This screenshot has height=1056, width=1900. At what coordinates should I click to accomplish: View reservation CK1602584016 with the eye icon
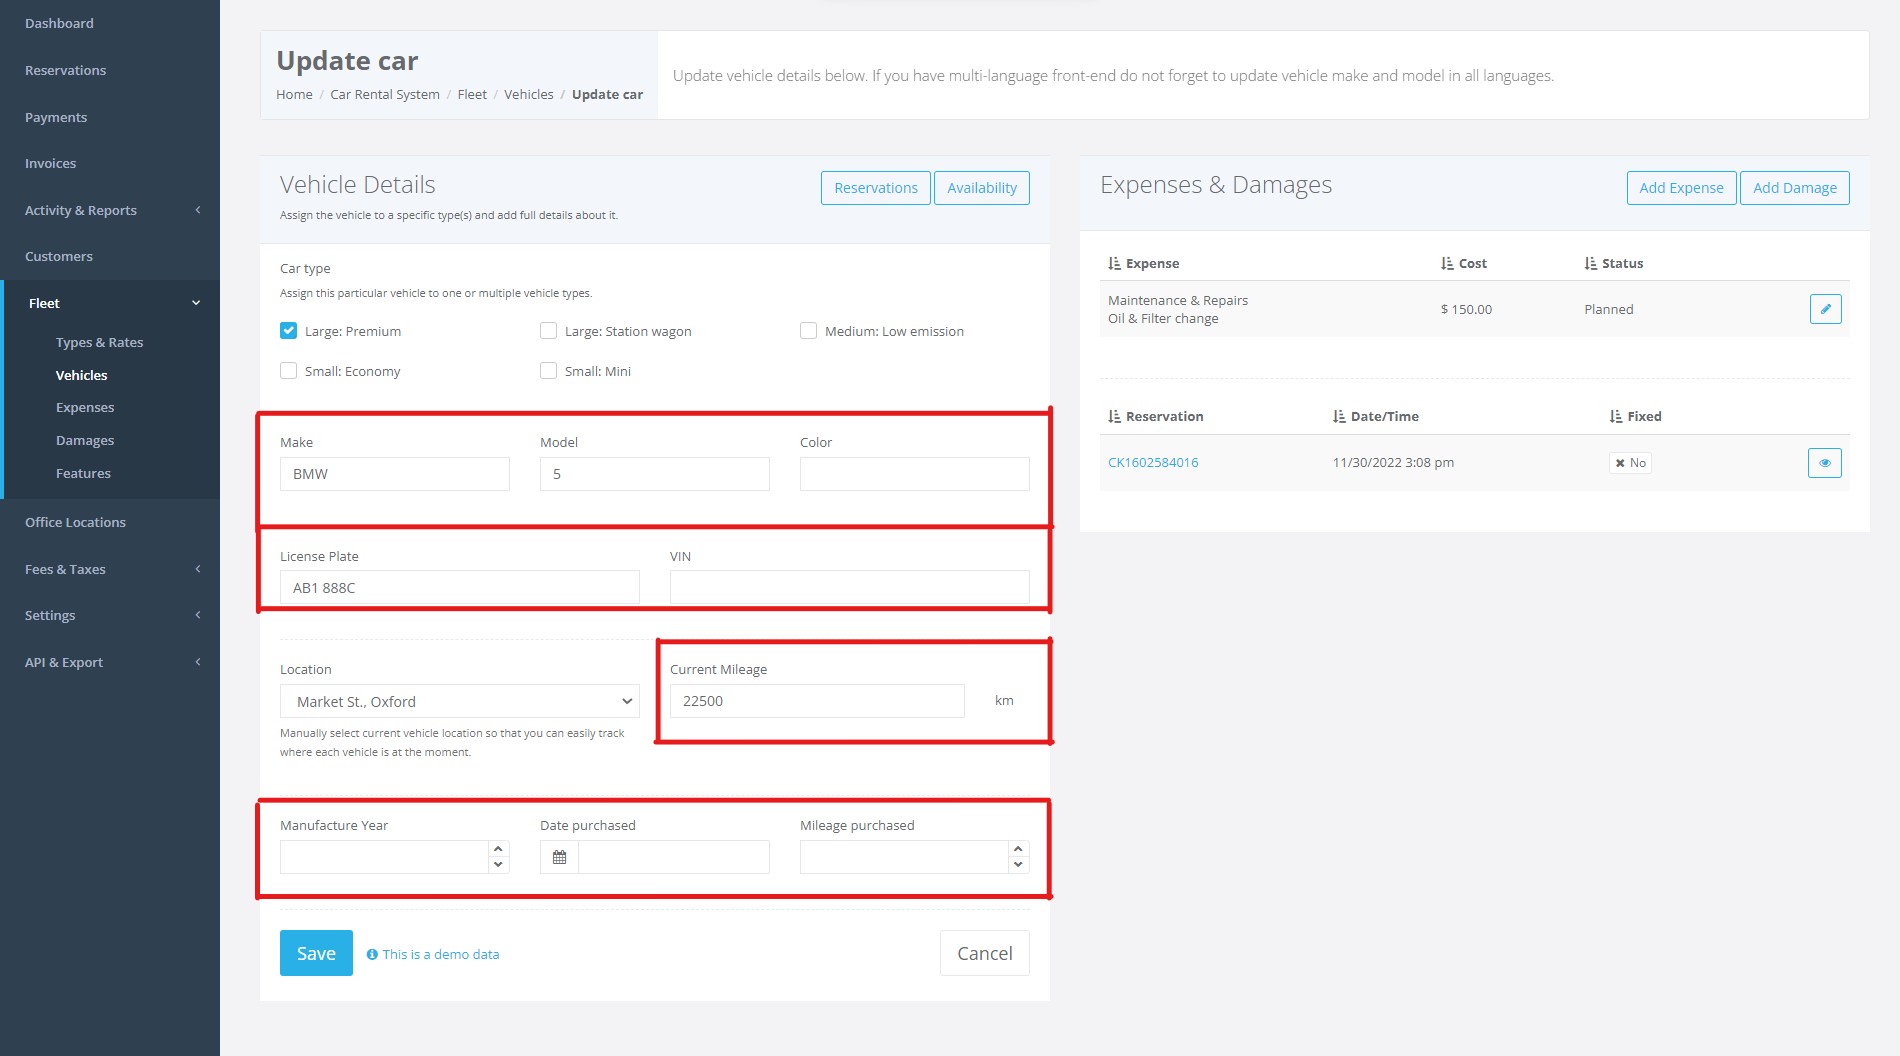1825,463
